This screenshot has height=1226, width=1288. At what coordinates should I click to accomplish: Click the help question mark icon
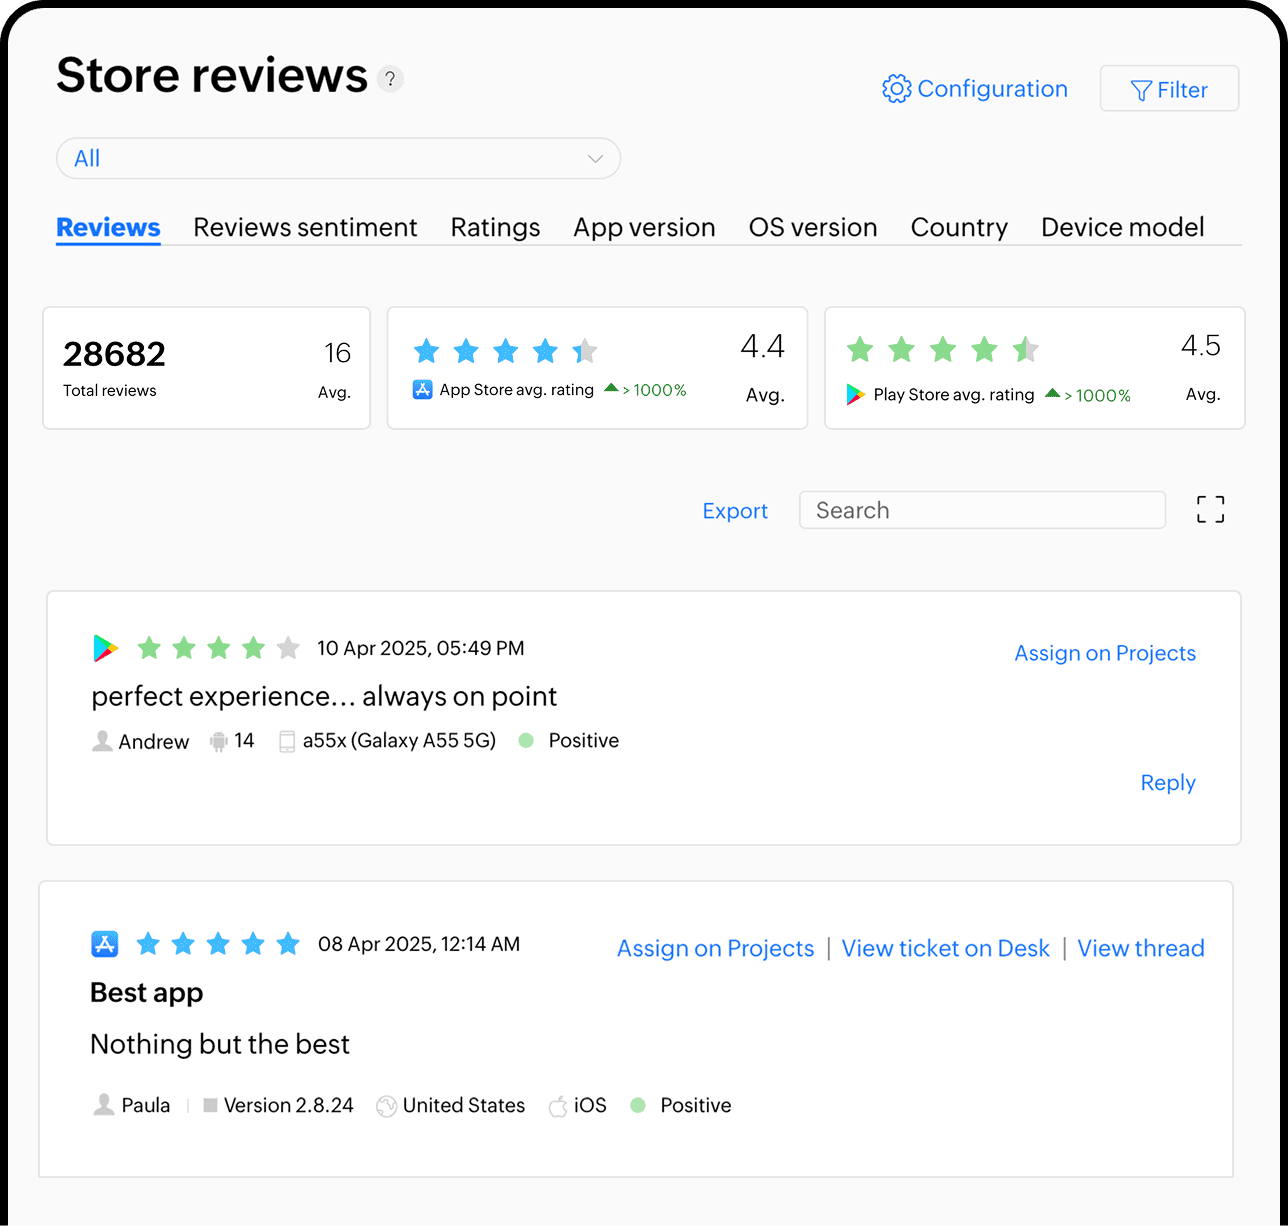(390, 79)
